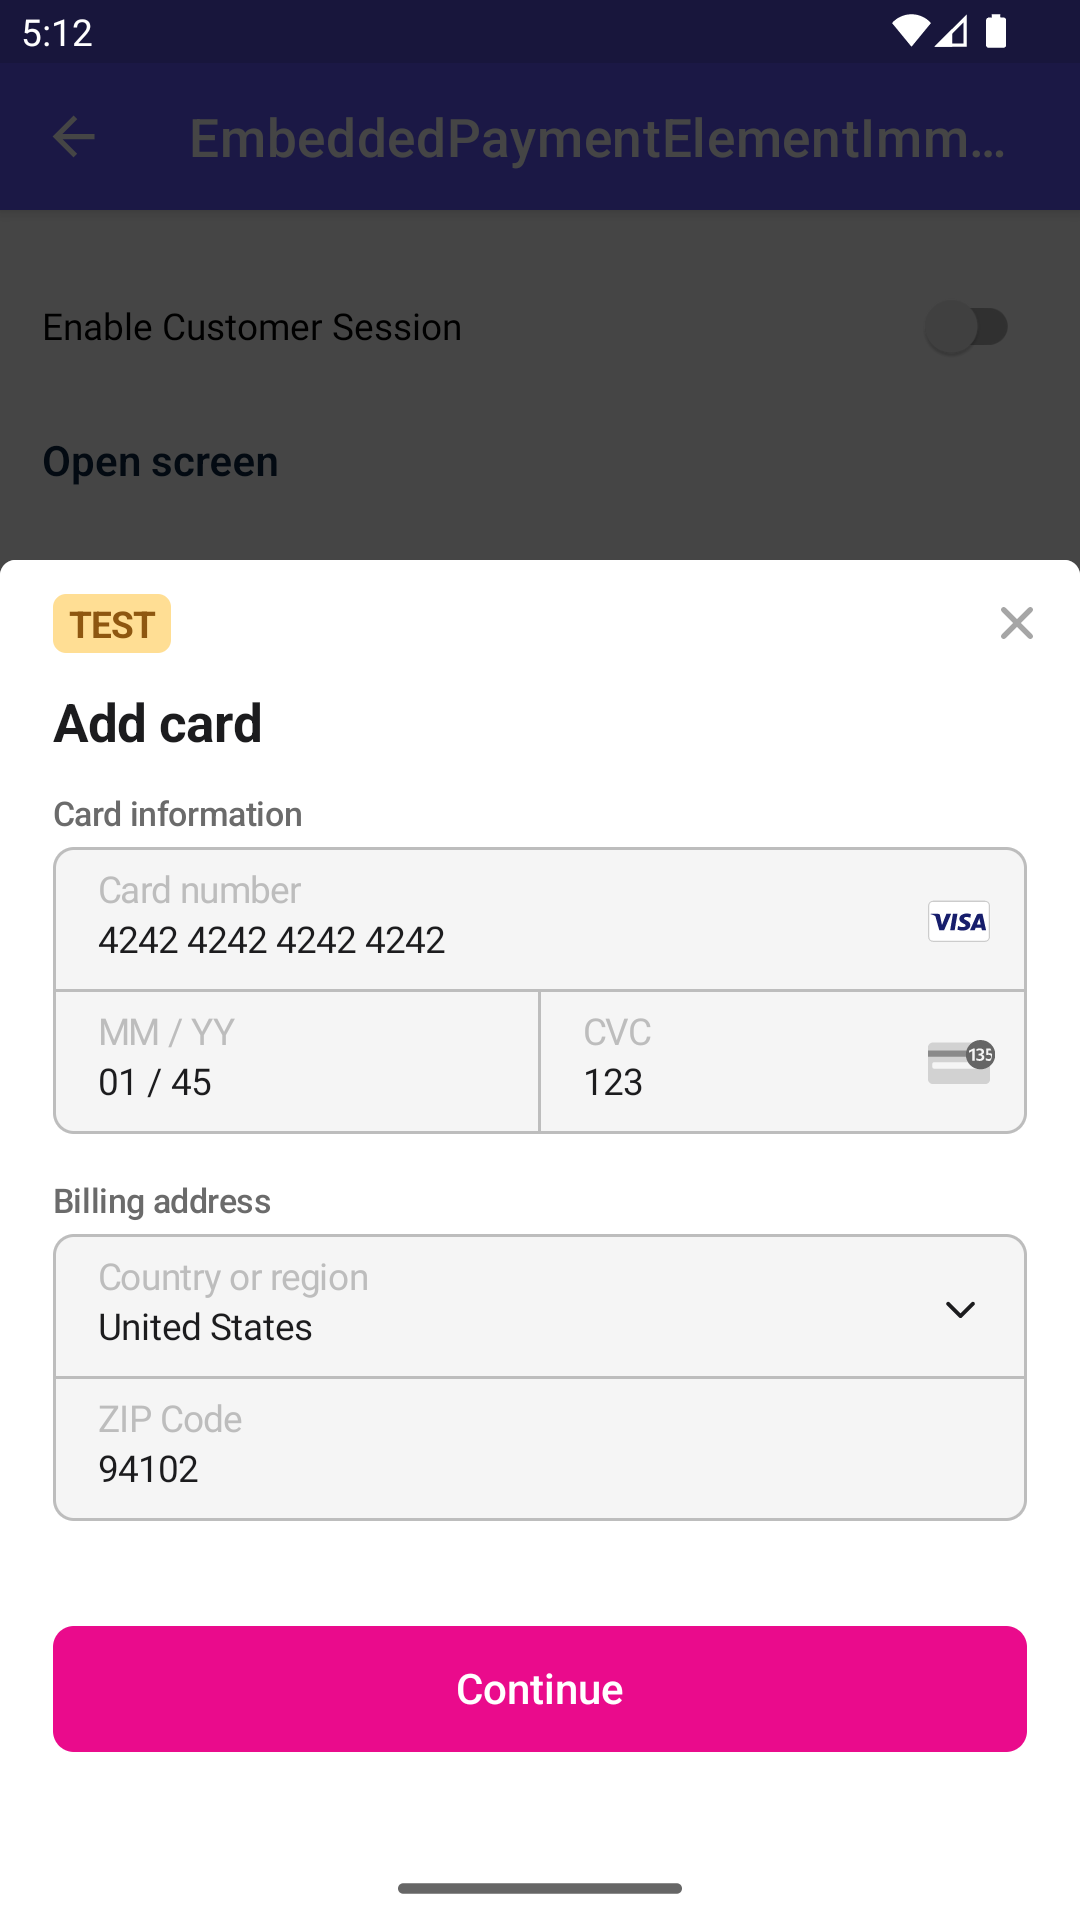Tap the TEST mode badge
1080x1920 pixels.
click(x=112, y=624)
